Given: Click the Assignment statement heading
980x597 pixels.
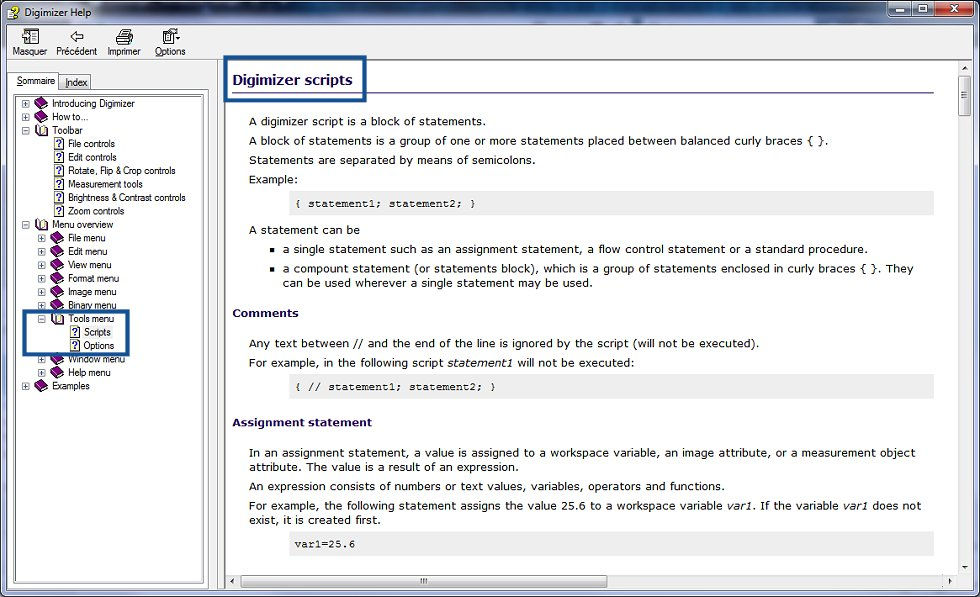Looking at the screenshot, I should (x=302, y=423).
